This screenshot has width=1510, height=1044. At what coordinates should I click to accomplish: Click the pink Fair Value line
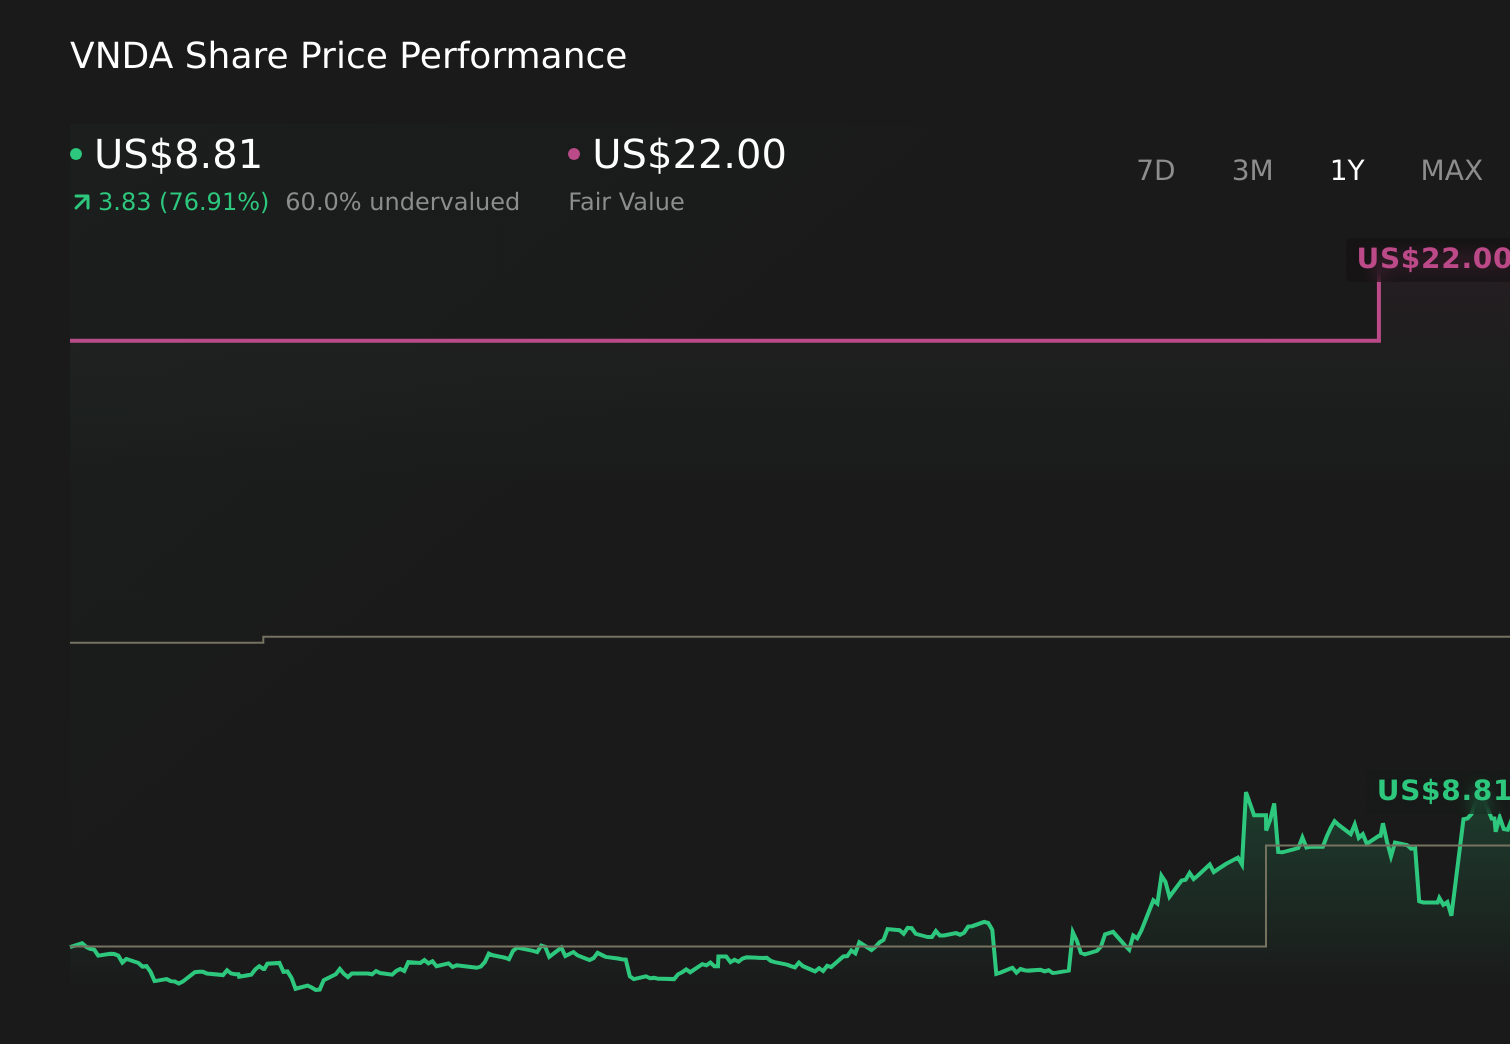point(700,343)
